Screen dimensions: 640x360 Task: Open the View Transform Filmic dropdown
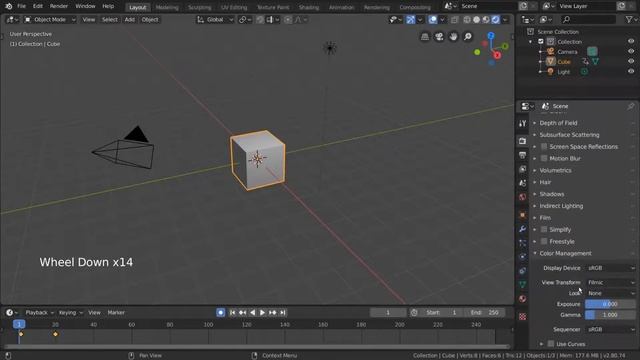[611, 282]
